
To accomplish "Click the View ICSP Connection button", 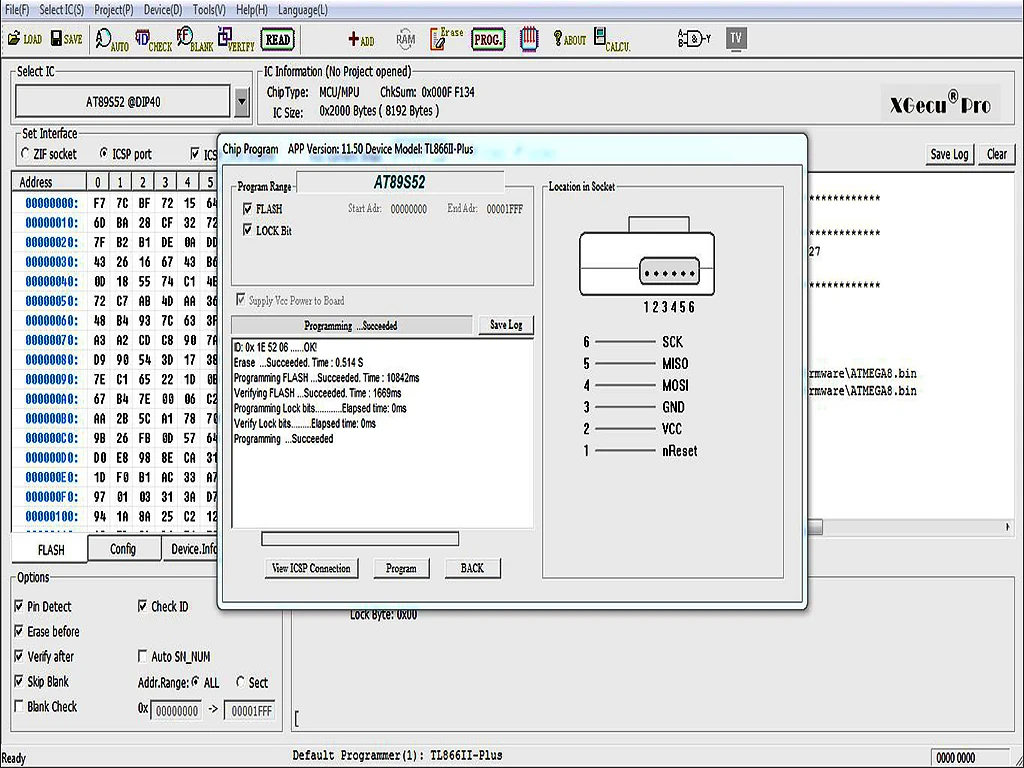I will point(311,568).
